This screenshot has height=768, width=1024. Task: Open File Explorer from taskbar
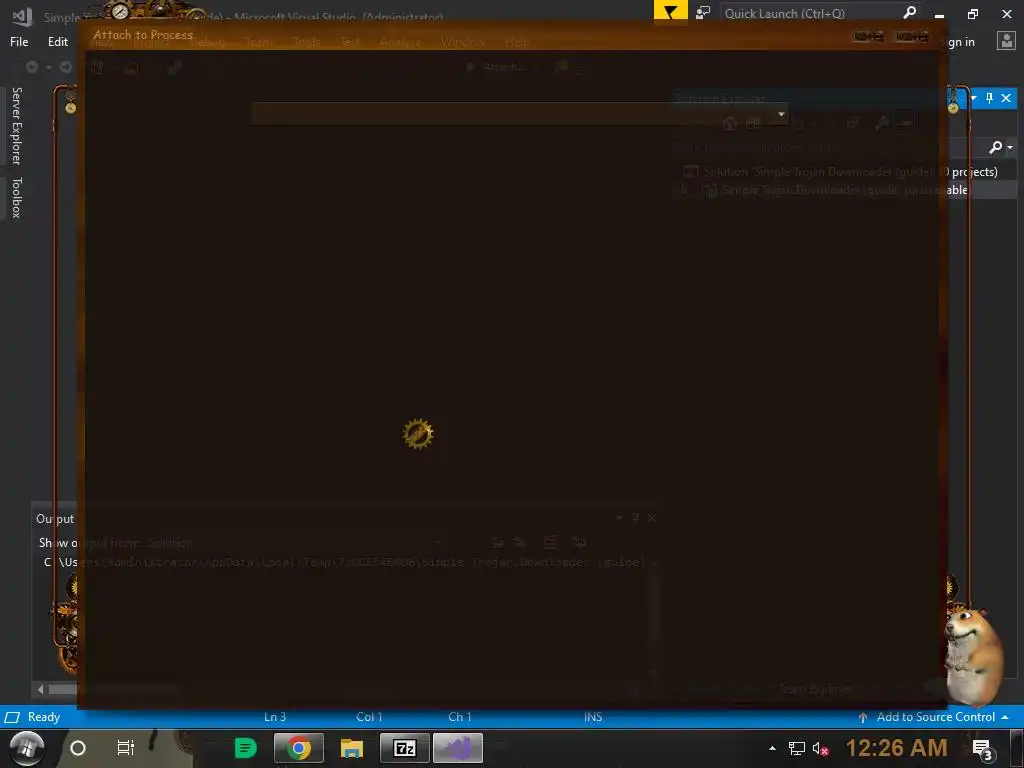(x=351, y=748)
